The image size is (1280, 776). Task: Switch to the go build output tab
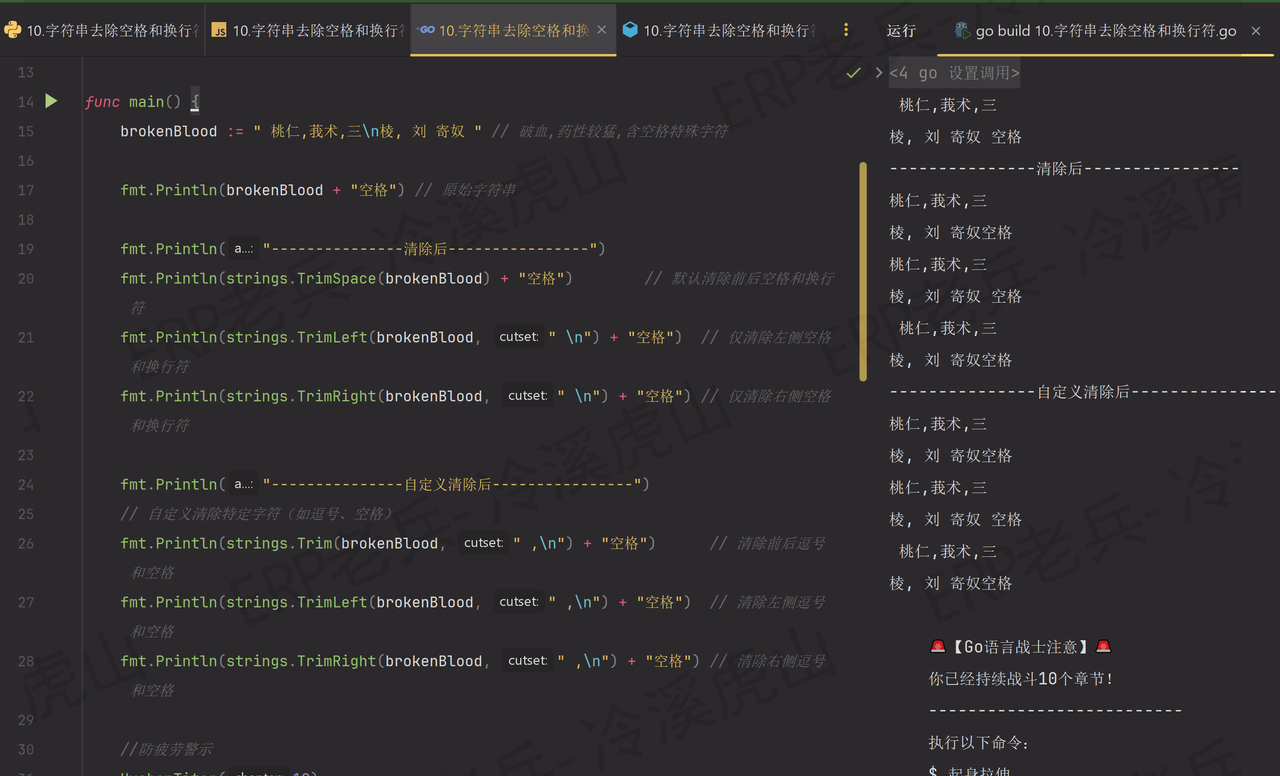tap(1100, 30)
